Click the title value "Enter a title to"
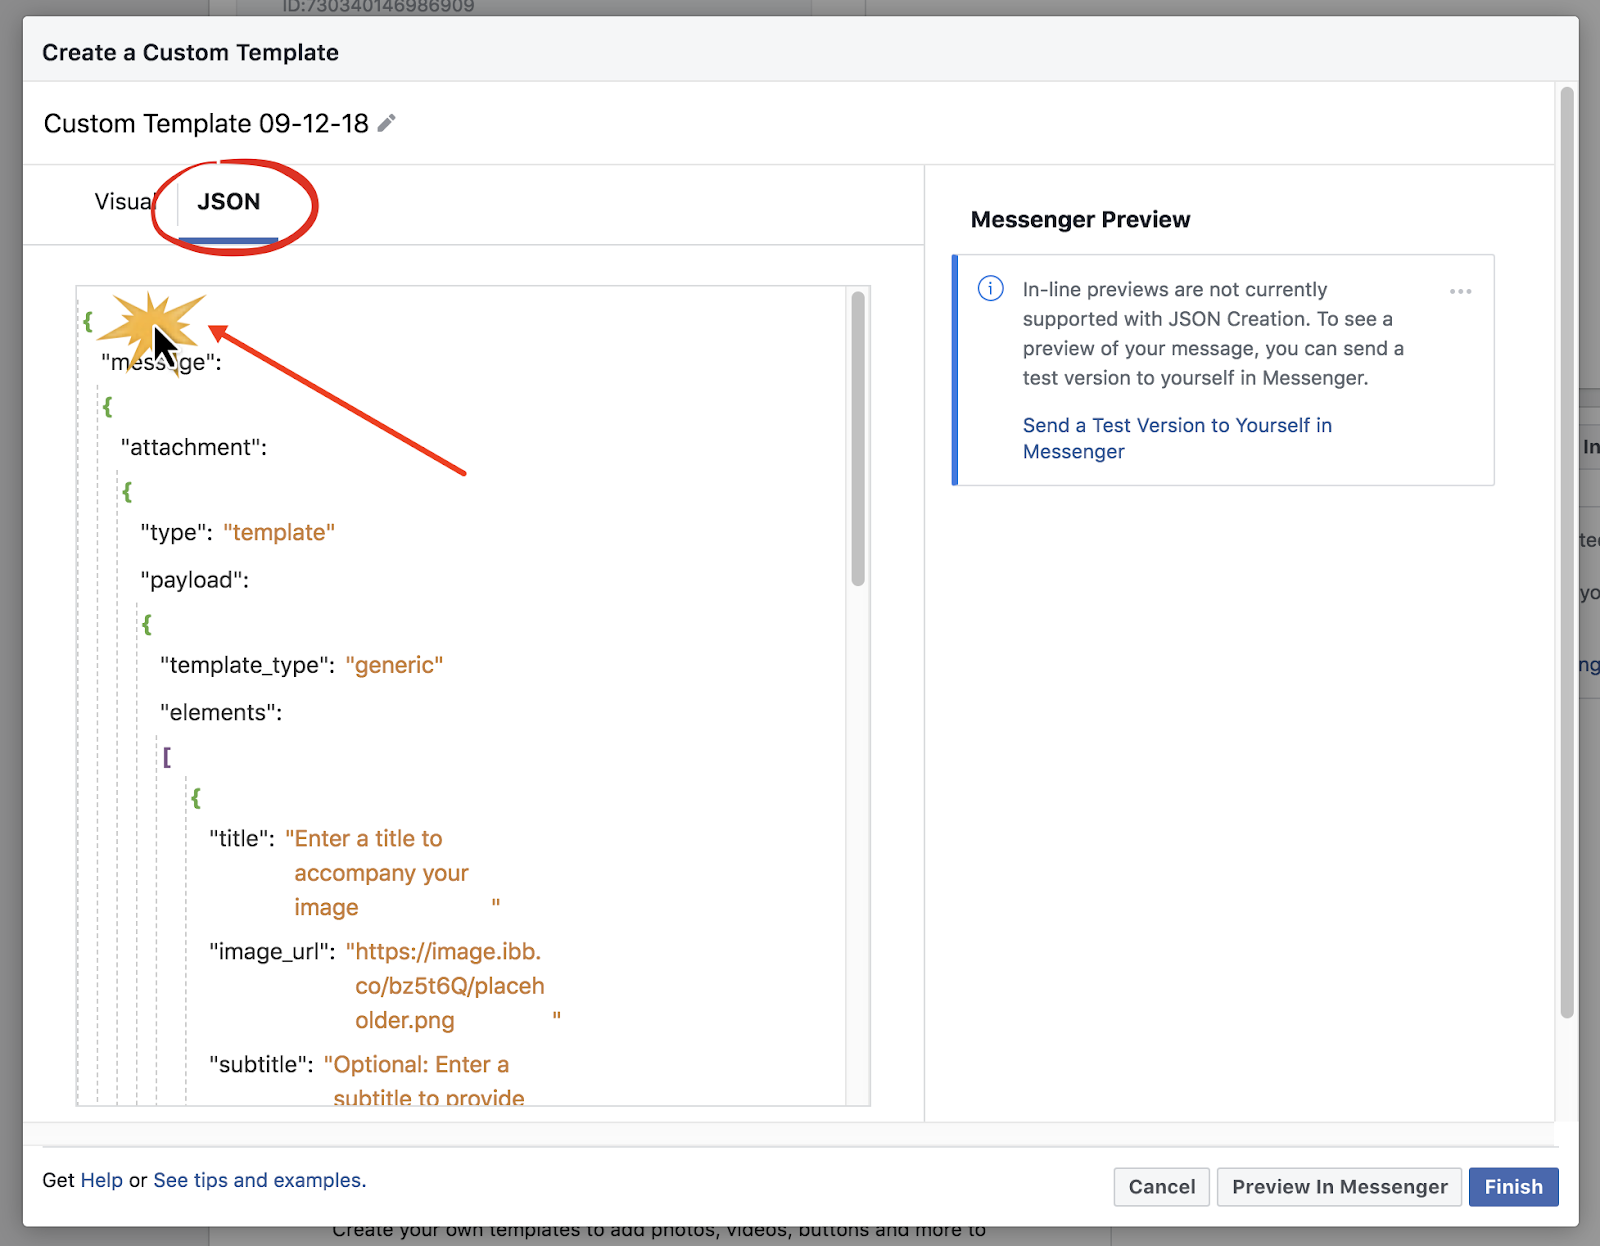1600x1246 pixels. click(364, 838)
